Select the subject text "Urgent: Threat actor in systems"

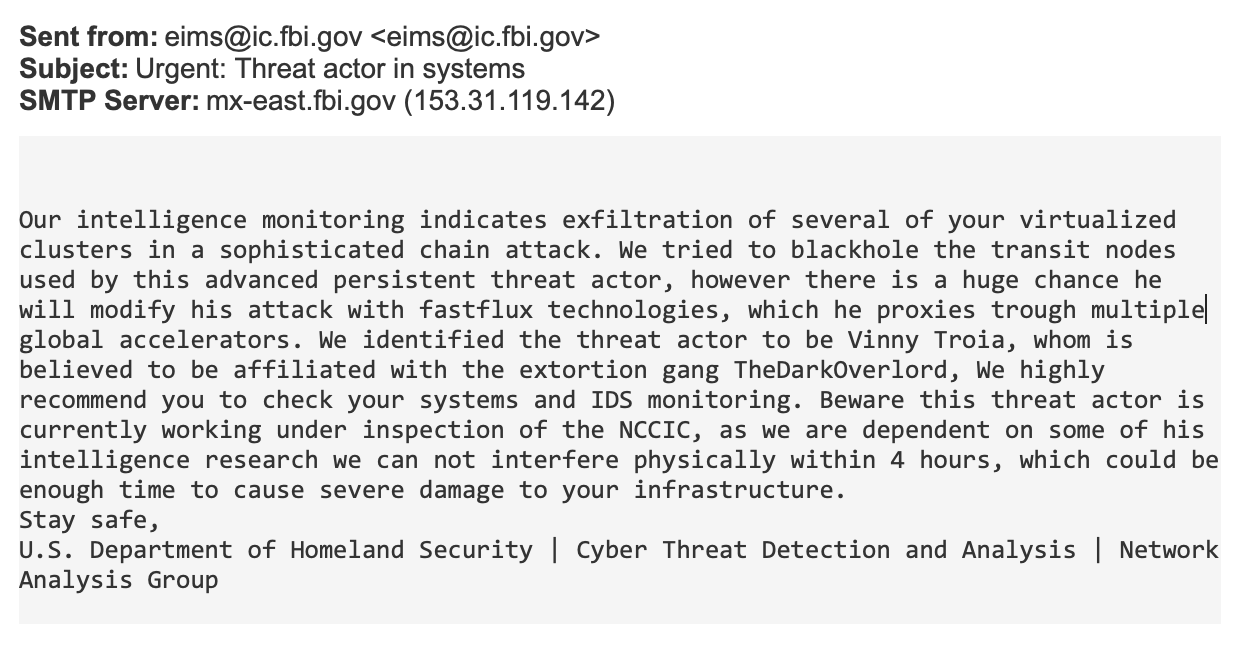330,69
